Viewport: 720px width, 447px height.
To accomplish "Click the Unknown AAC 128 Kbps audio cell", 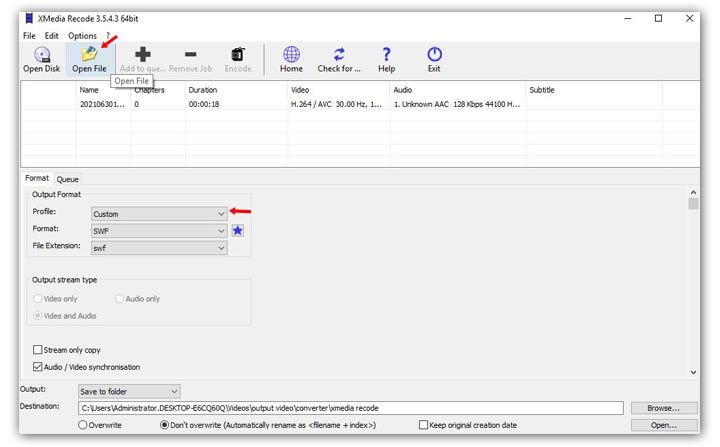I will tap(457, 104).
